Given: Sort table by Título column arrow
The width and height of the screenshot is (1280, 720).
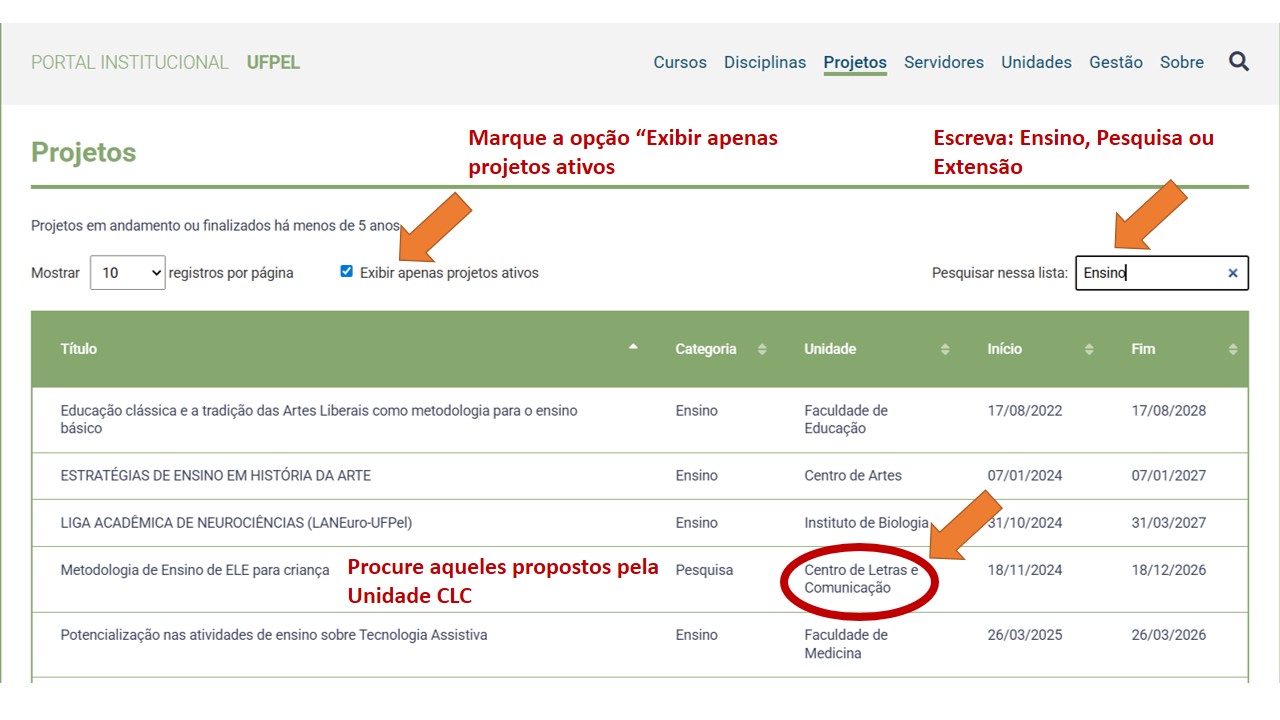Looking at the screenshot, I should 632,348.
